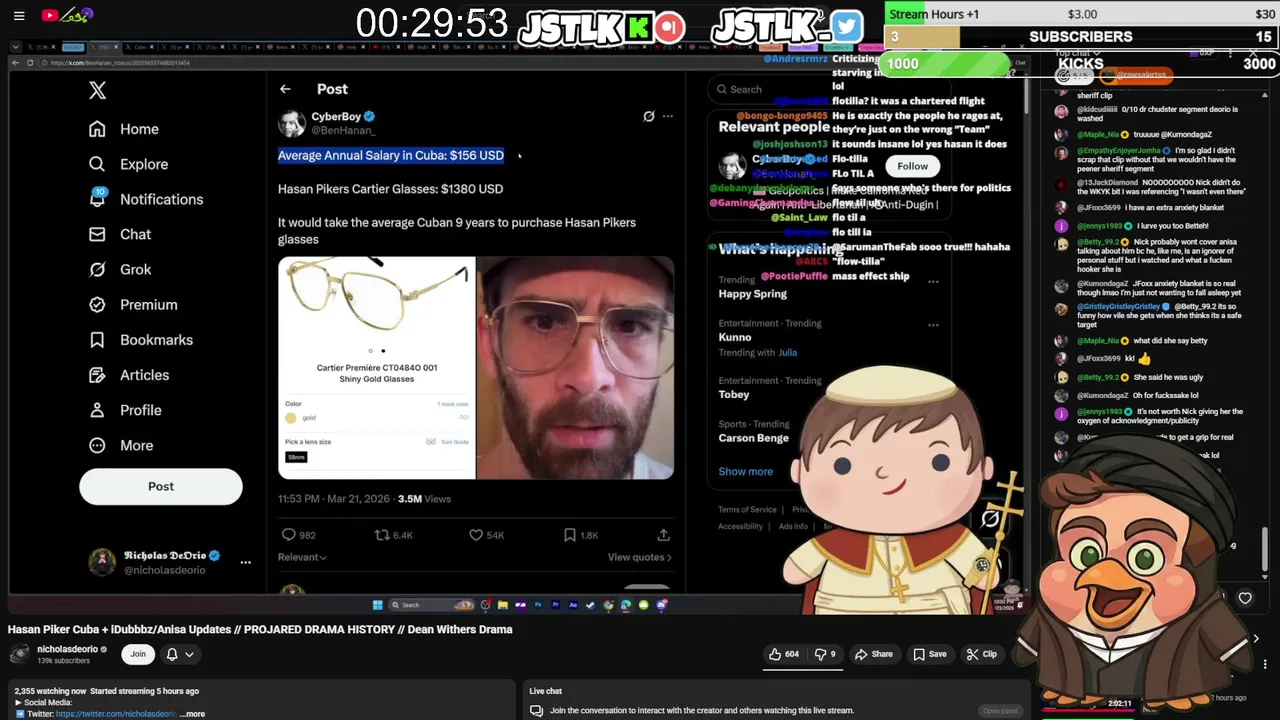
Task: Click the white Post button in sidebar
Action: (161, 486)
